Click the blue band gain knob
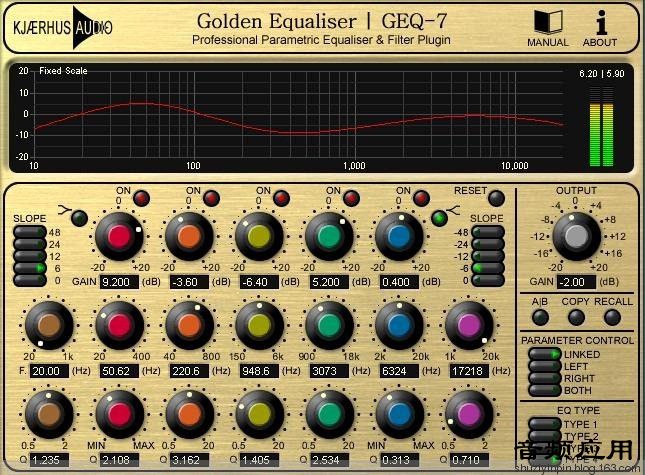The height and width of the screenshot is (475, 645). [399, 236]
